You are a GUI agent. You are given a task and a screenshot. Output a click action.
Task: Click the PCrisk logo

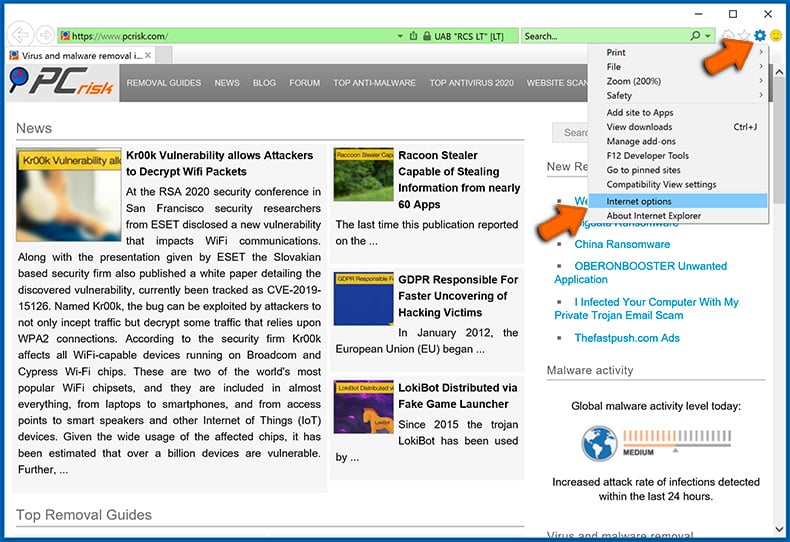pyautogui.click(x=61, y=82)
